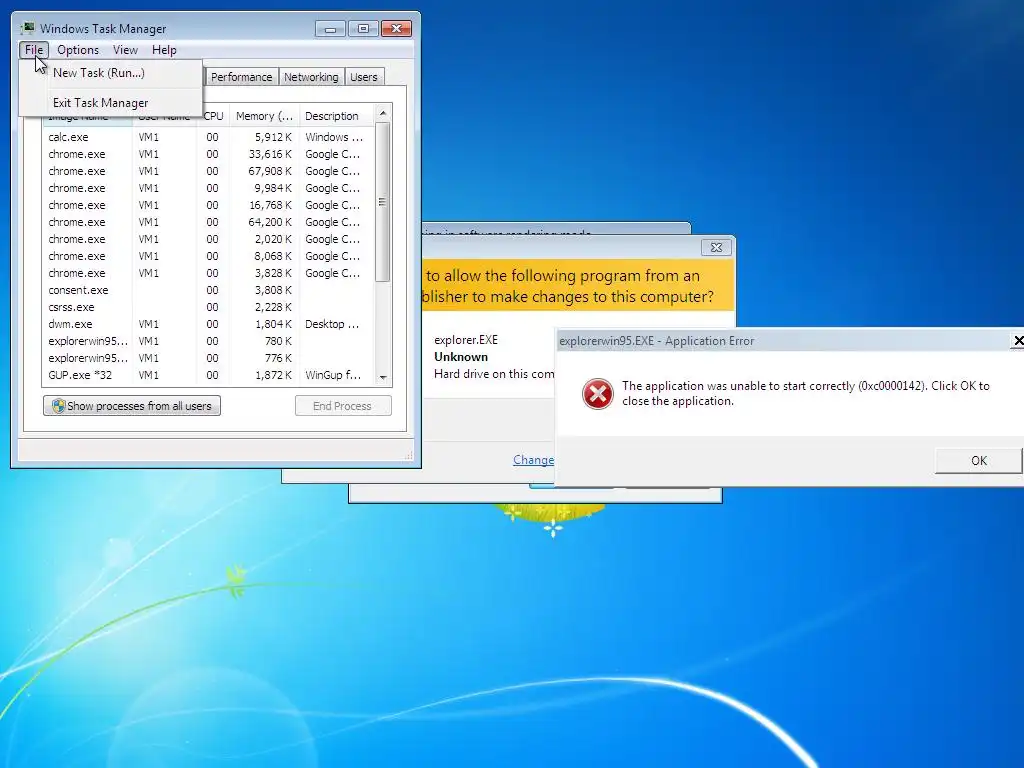
Task: Select chrome.exe using 64,200 K memory
Action: (209, 222)
